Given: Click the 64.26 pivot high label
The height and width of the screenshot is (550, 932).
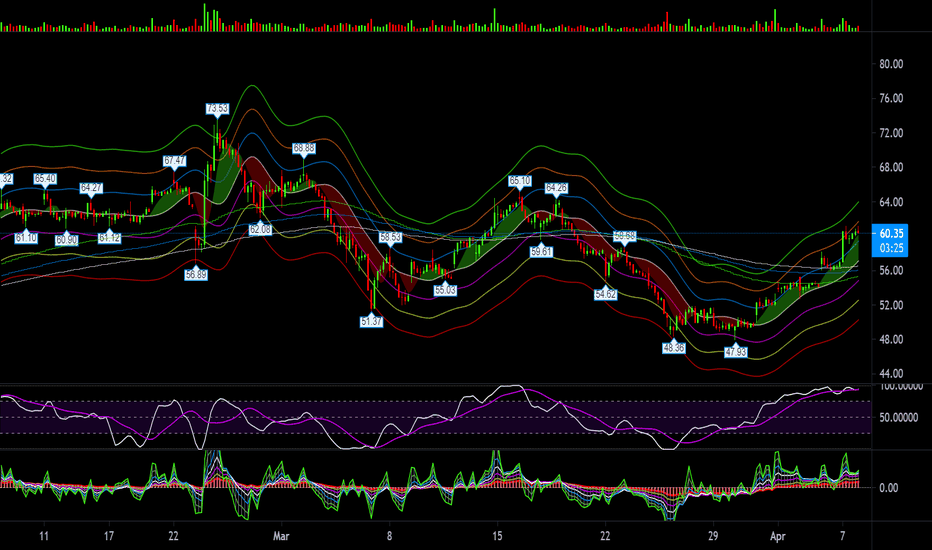Looking at the screenshot, I should pyautogui.click(x=556, y=188).
